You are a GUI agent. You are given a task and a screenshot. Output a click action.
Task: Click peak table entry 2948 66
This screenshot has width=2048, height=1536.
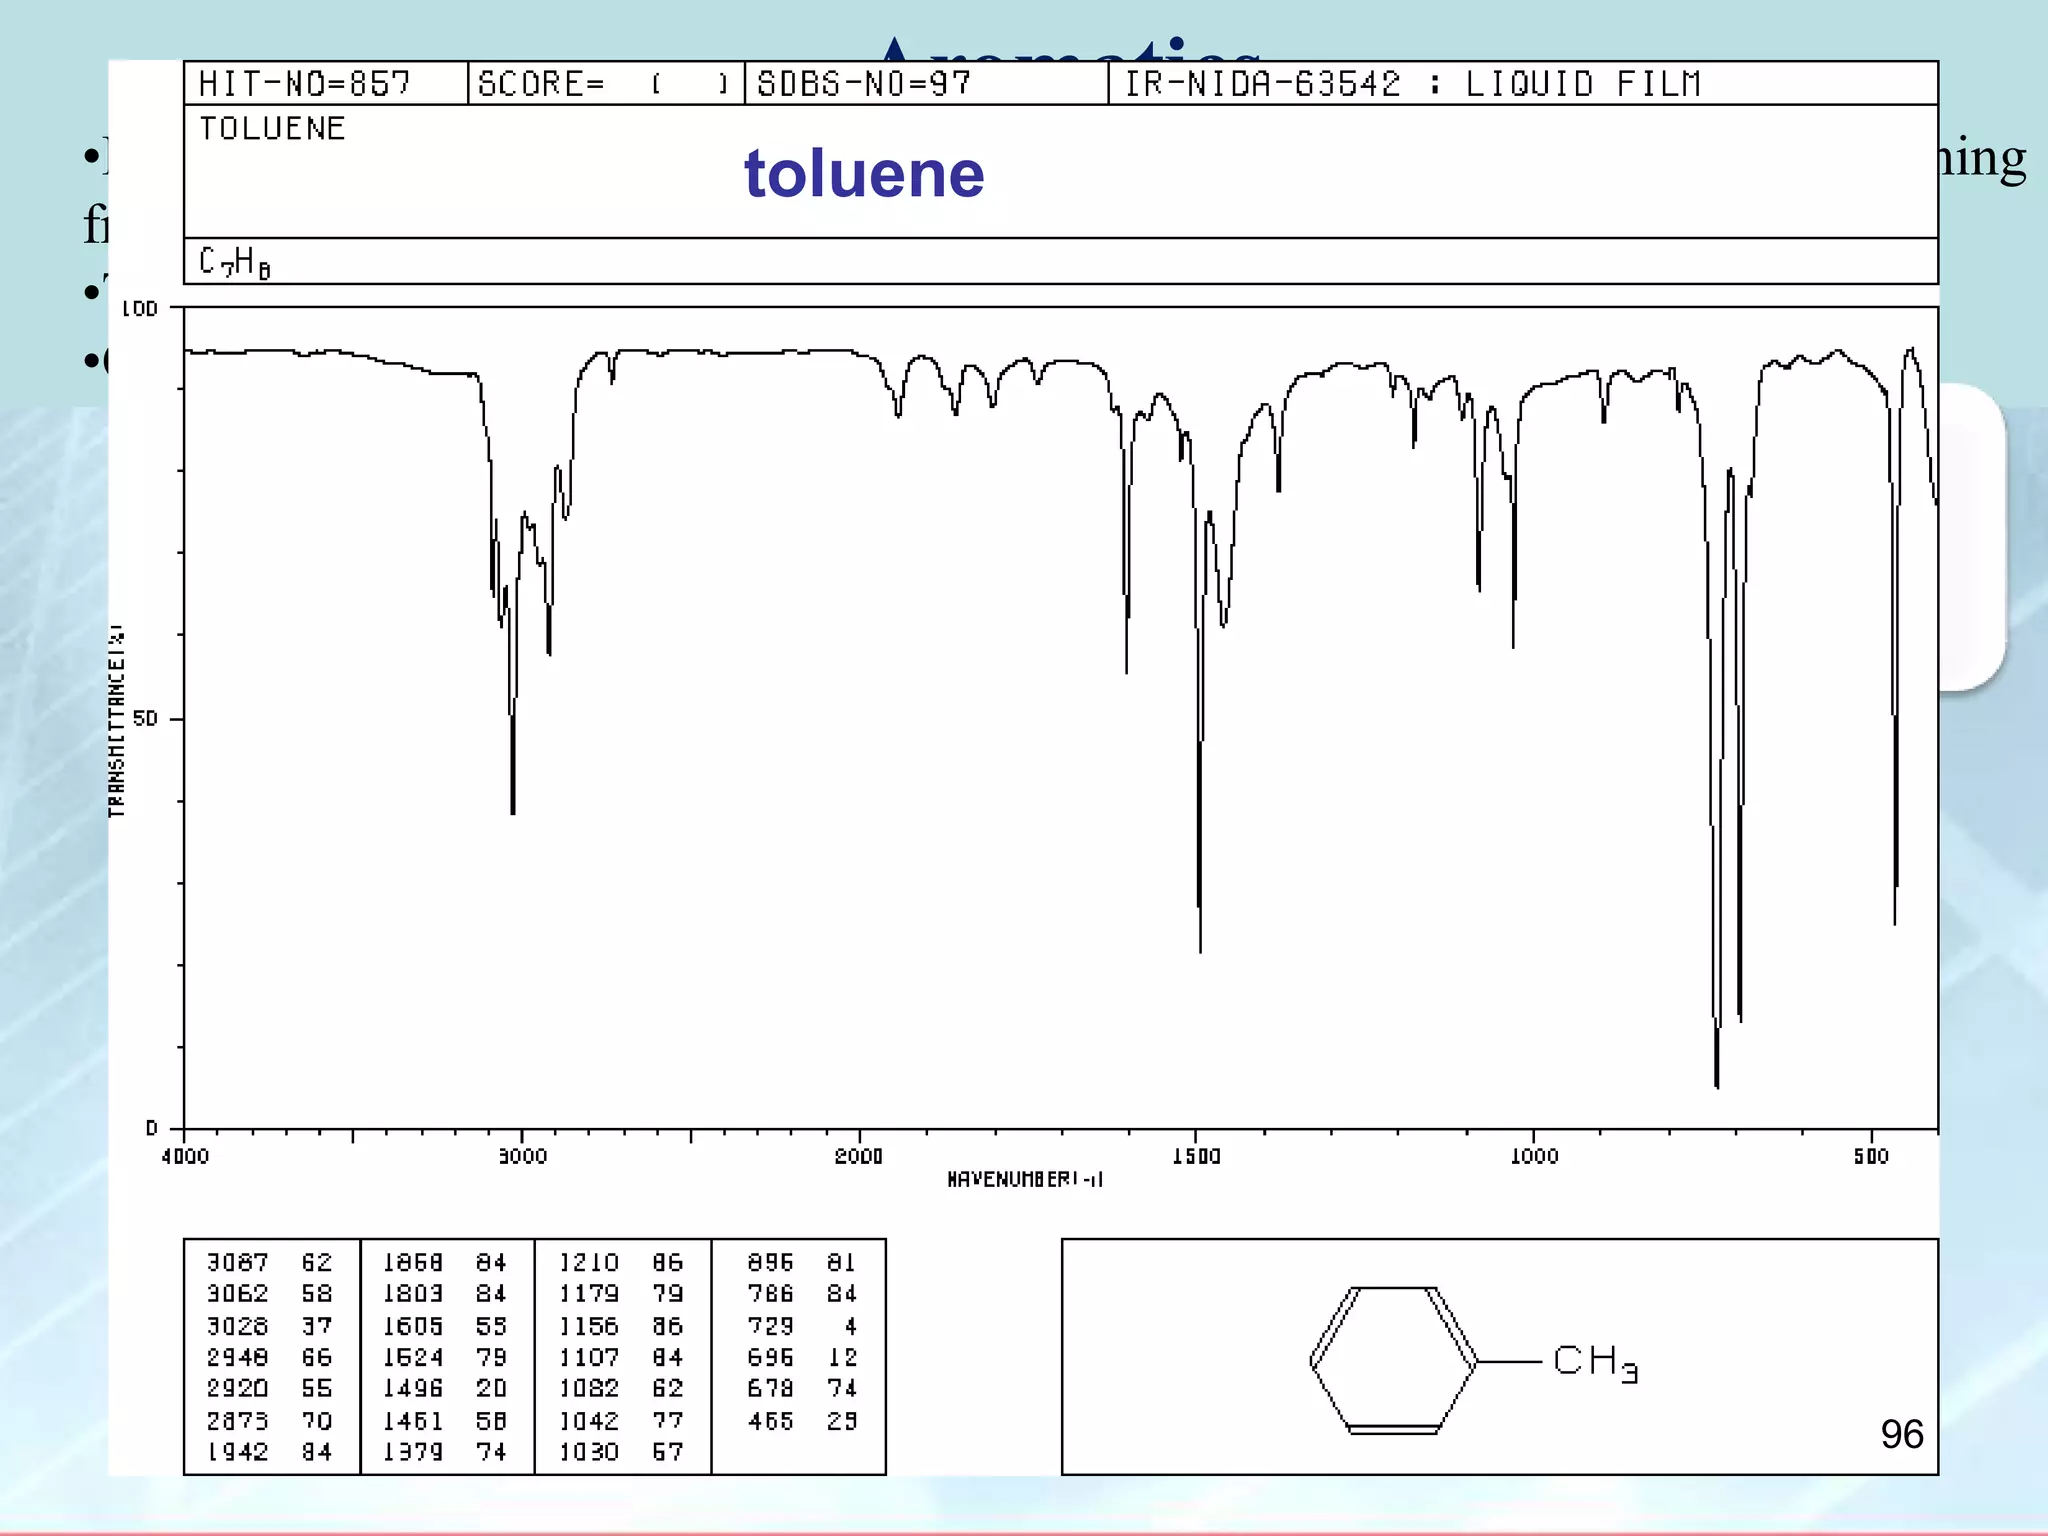270,1357
